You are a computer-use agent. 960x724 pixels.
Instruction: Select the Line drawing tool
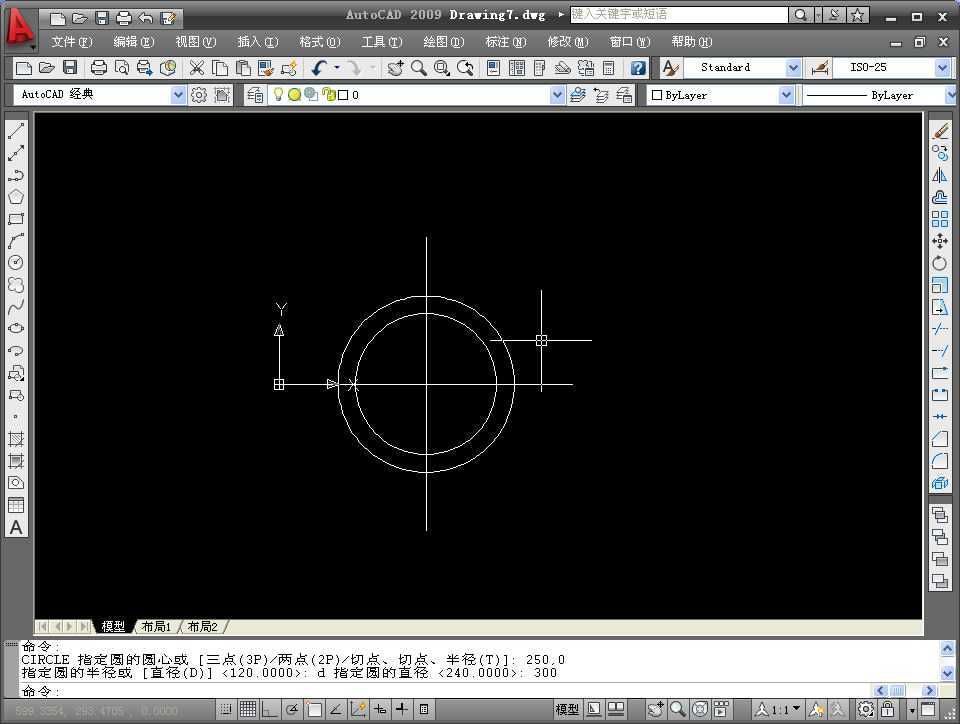click(x=16, y=131)
